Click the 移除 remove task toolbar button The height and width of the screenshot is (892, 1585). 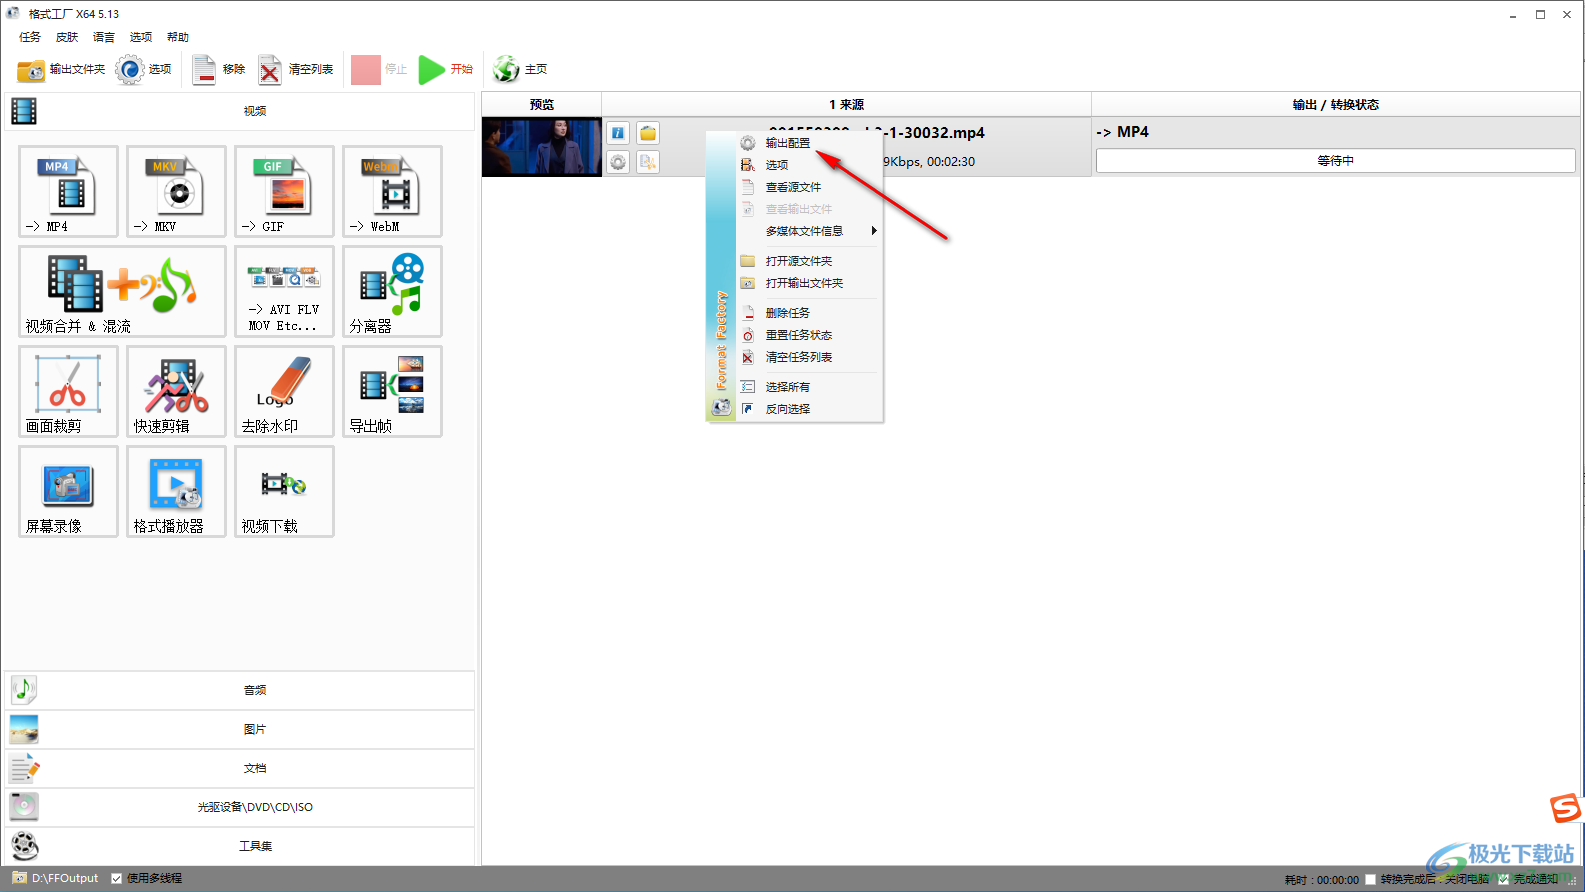219,69
